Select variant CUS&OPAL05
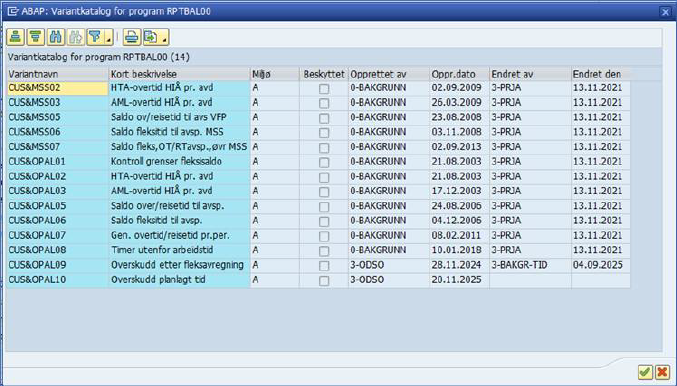This screenshot has width=677, height=386. [57, 206]
